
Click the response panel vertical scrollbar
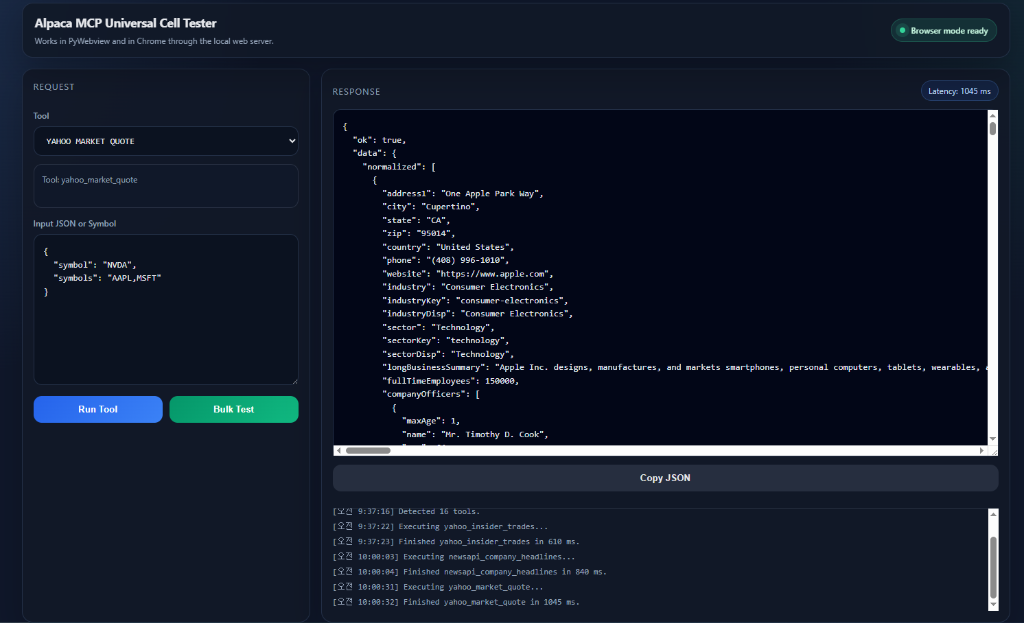[x=991, y=280]
